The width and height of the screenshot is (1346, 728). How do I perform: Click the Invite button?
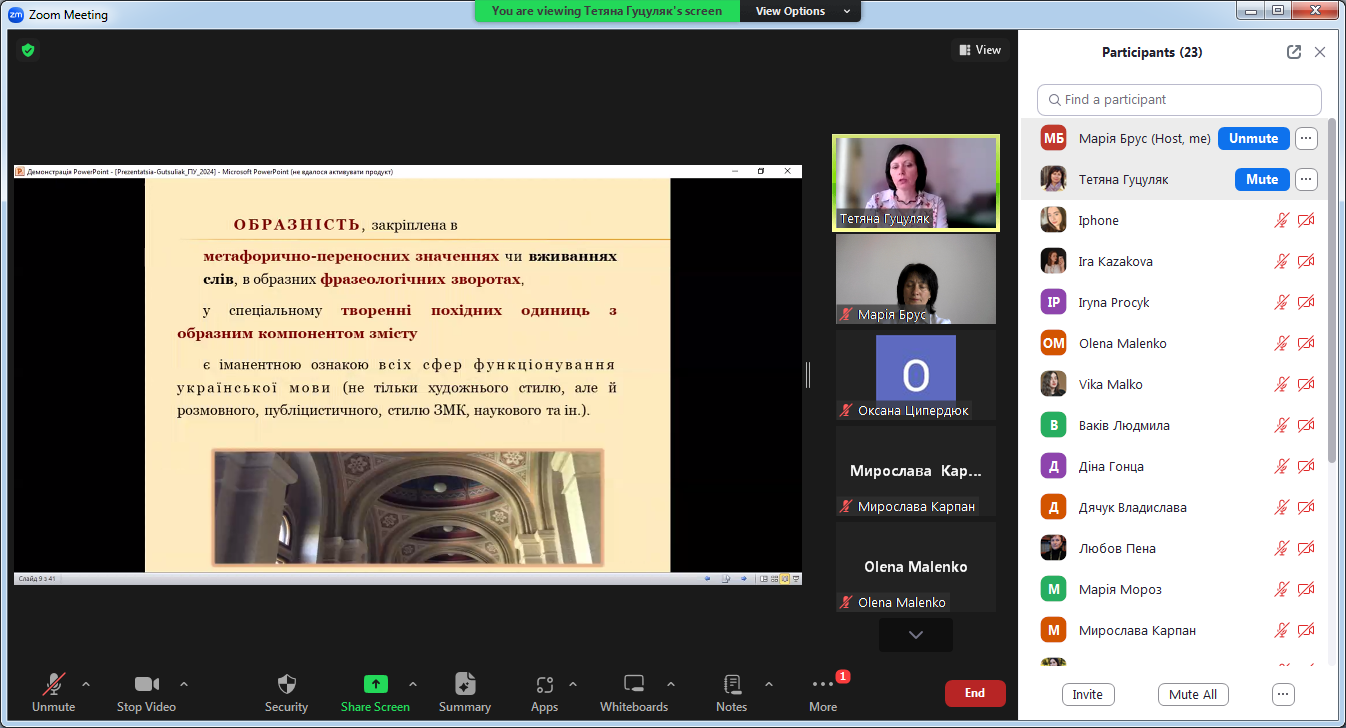pos(1087,695)
